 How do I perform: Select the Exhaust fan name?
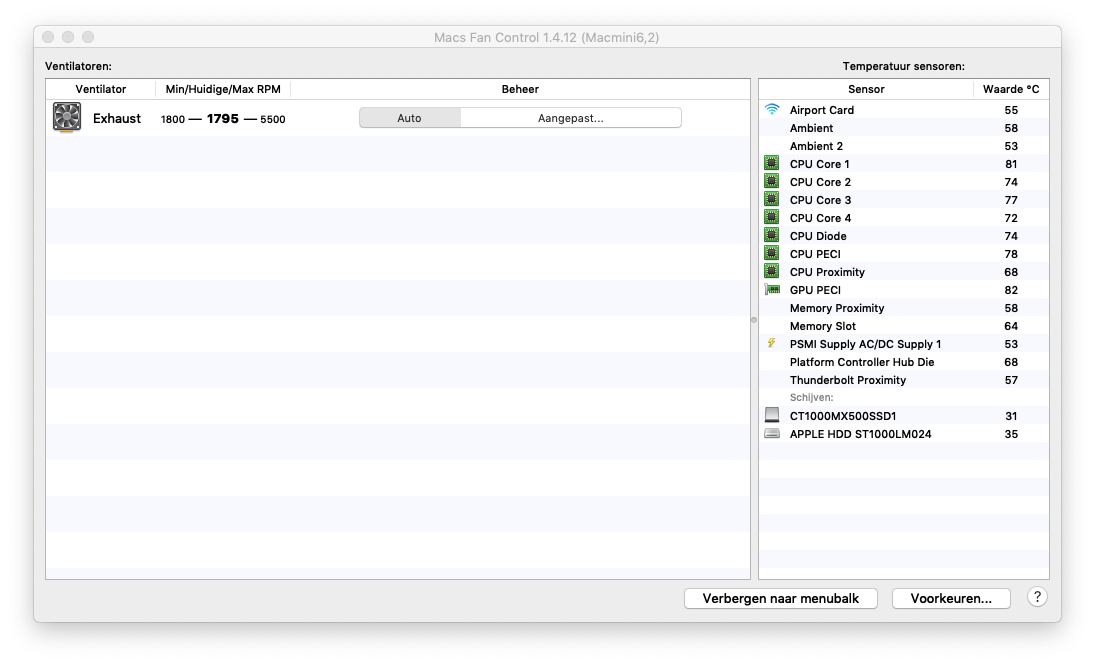[x=117, y=119]
